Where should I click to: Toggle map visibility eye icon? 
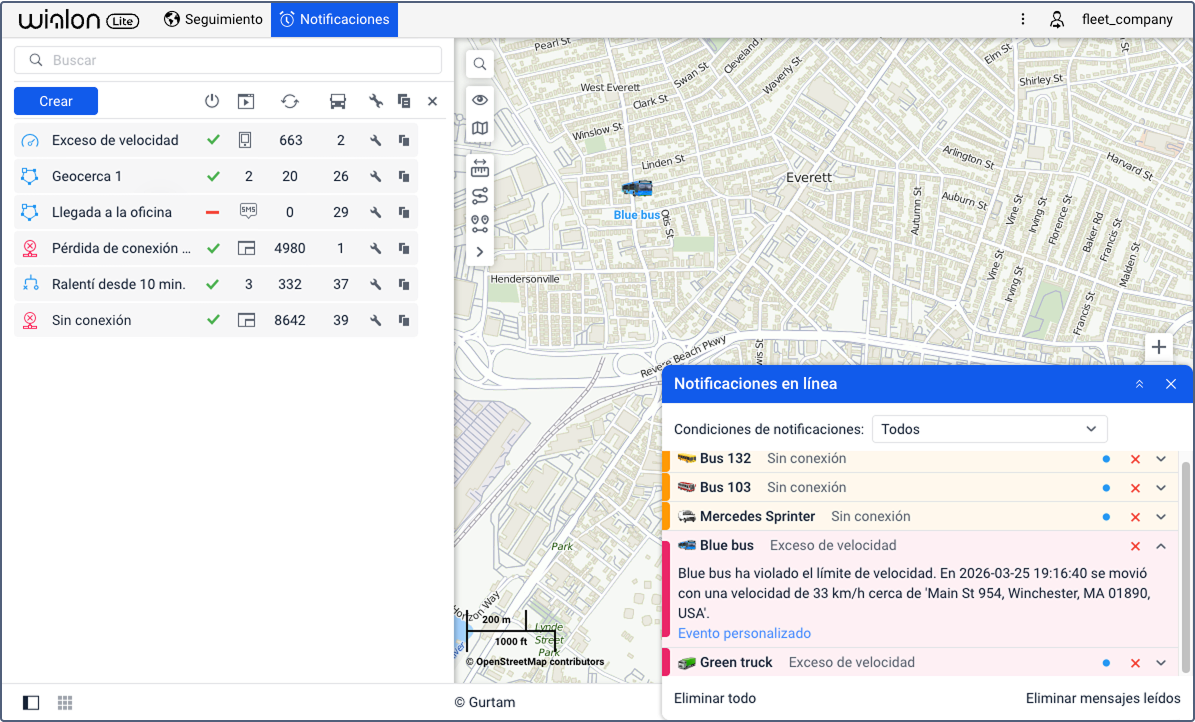tap(480, 99)
